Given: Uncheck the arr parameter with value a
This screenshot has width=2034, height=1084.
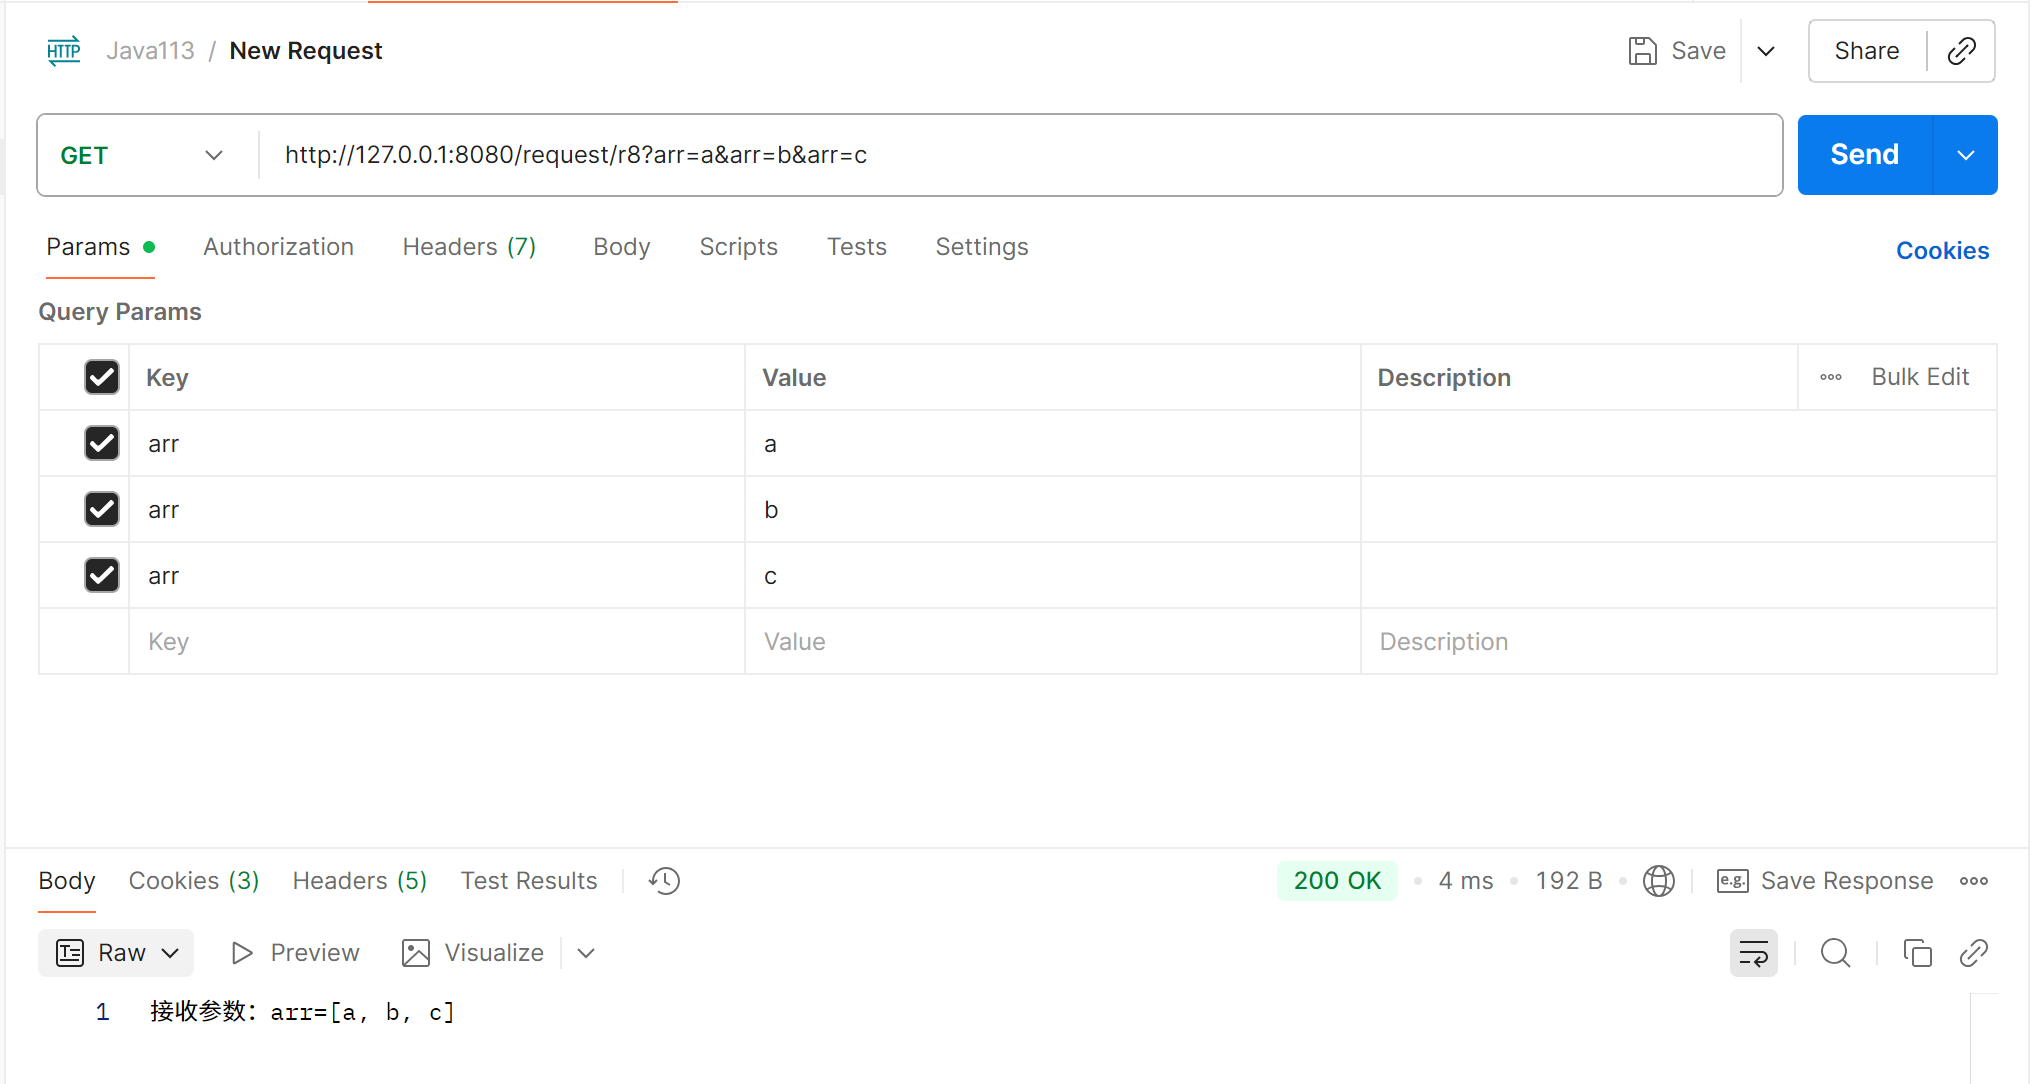Looking at the screenshot, I should (102, 443).
